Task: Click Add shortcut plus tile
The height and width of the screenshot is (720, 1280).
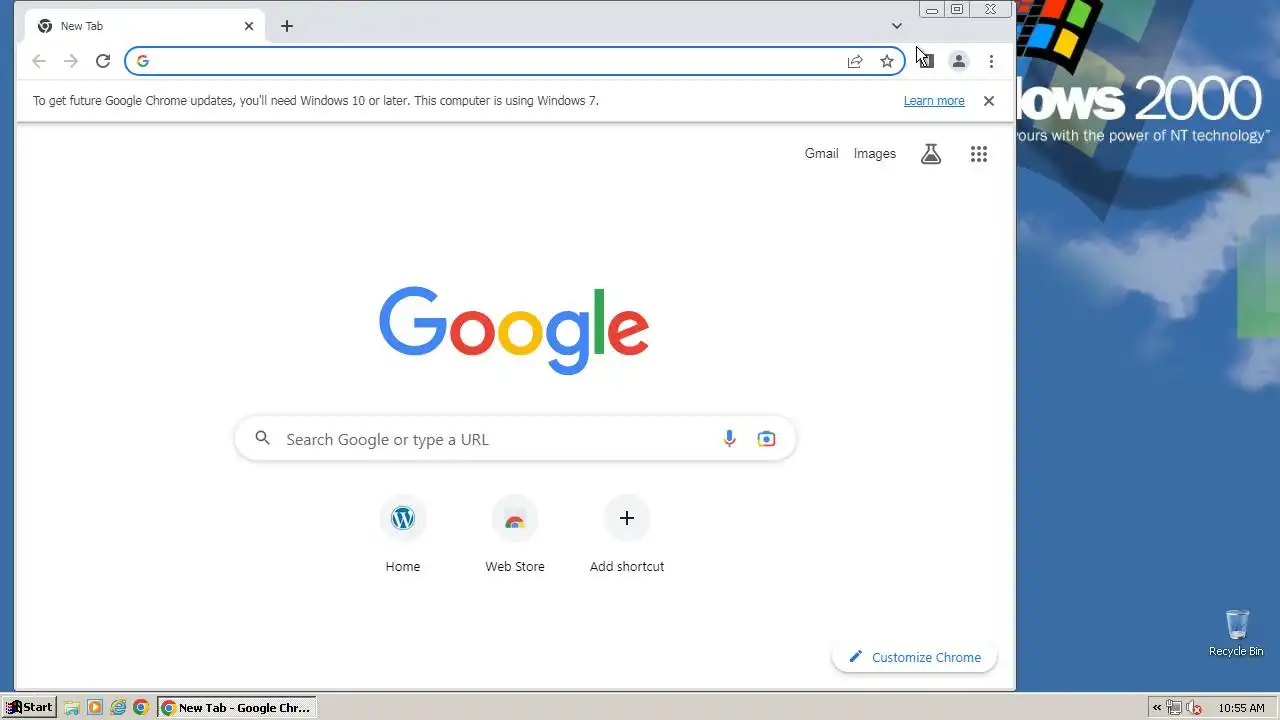Action: pos(627,535)
